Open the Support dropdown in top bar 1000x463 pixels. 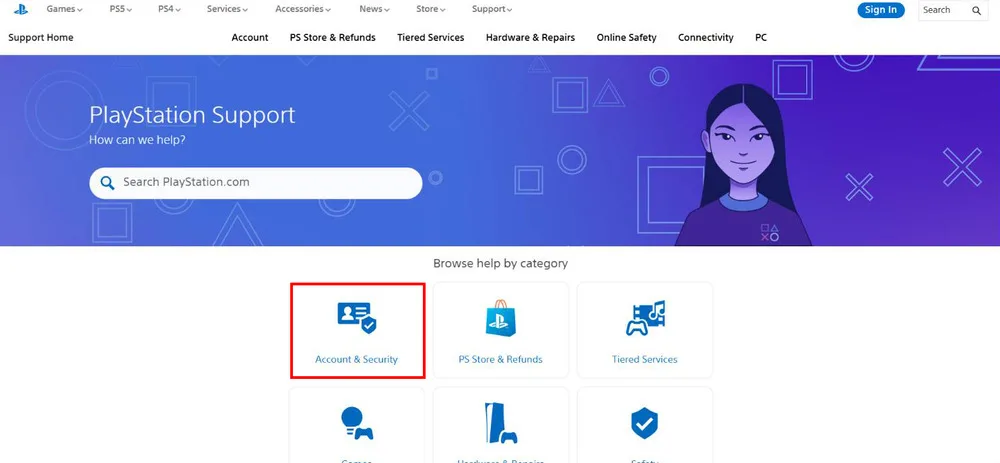coord(492,9)
